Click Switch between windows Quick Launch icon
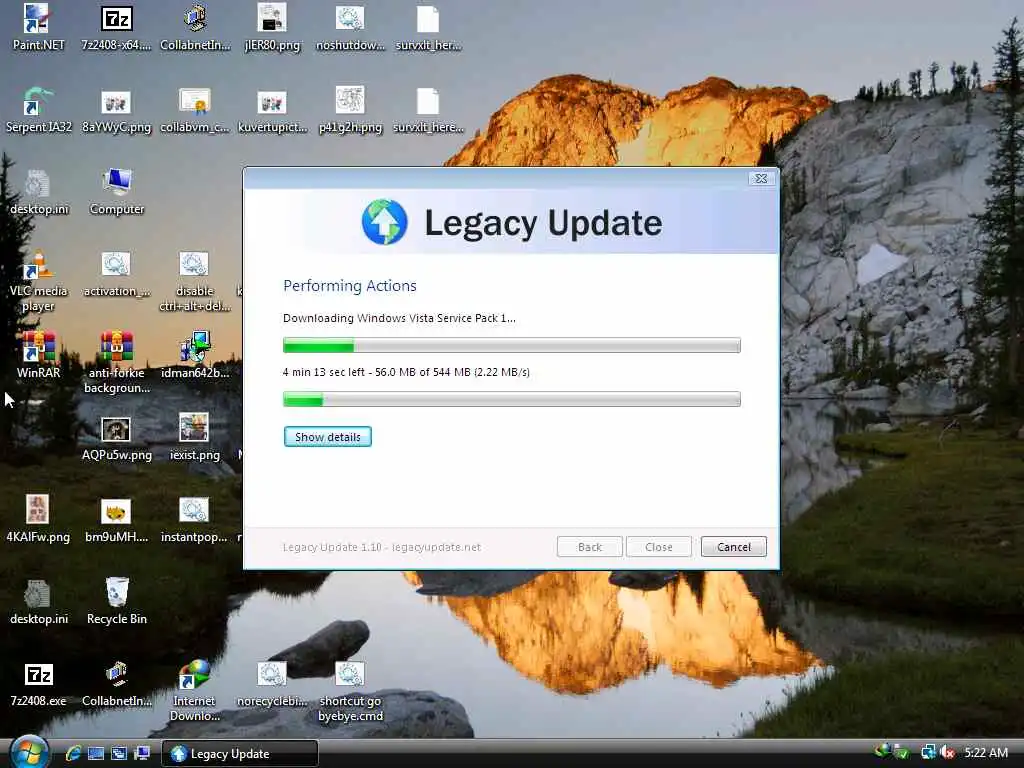The height and width of the screenshot is (768, 1024). 119,753
